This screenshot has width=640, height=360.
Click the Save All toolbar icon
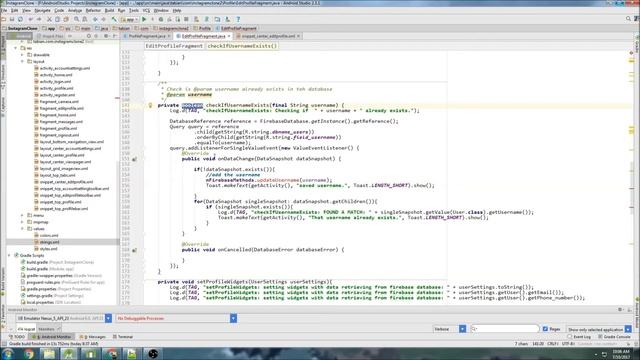pyautogui.click(x=12, y=19)
